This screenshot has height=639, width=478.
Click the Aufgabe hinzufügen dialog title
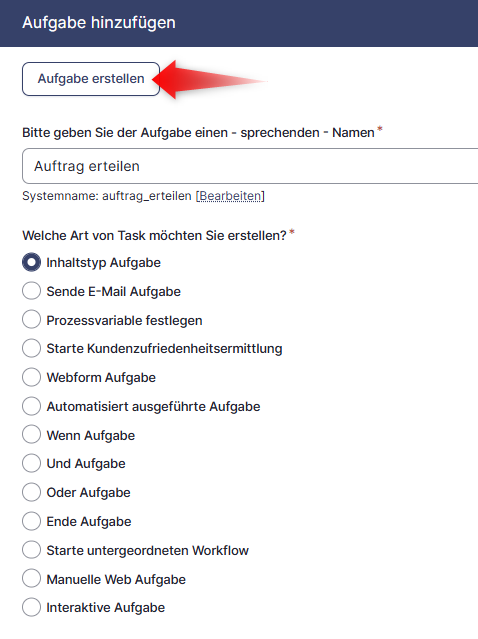click(x=99, y=22)
